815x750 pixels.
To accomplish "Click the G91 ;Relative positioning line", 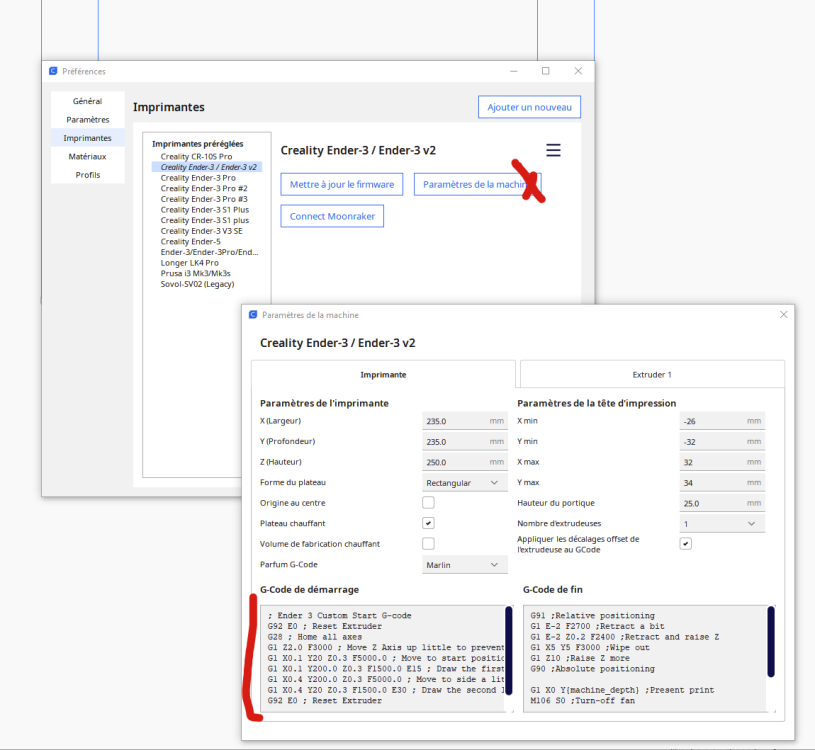I will coord(593,615).
